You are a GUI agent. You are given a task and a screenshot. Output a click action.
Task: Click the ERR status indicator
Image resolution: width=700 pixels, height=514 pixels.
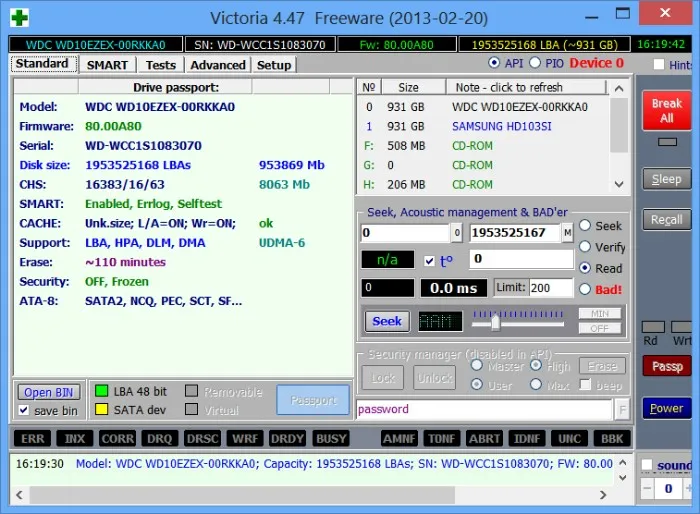(x=32, y=439)
